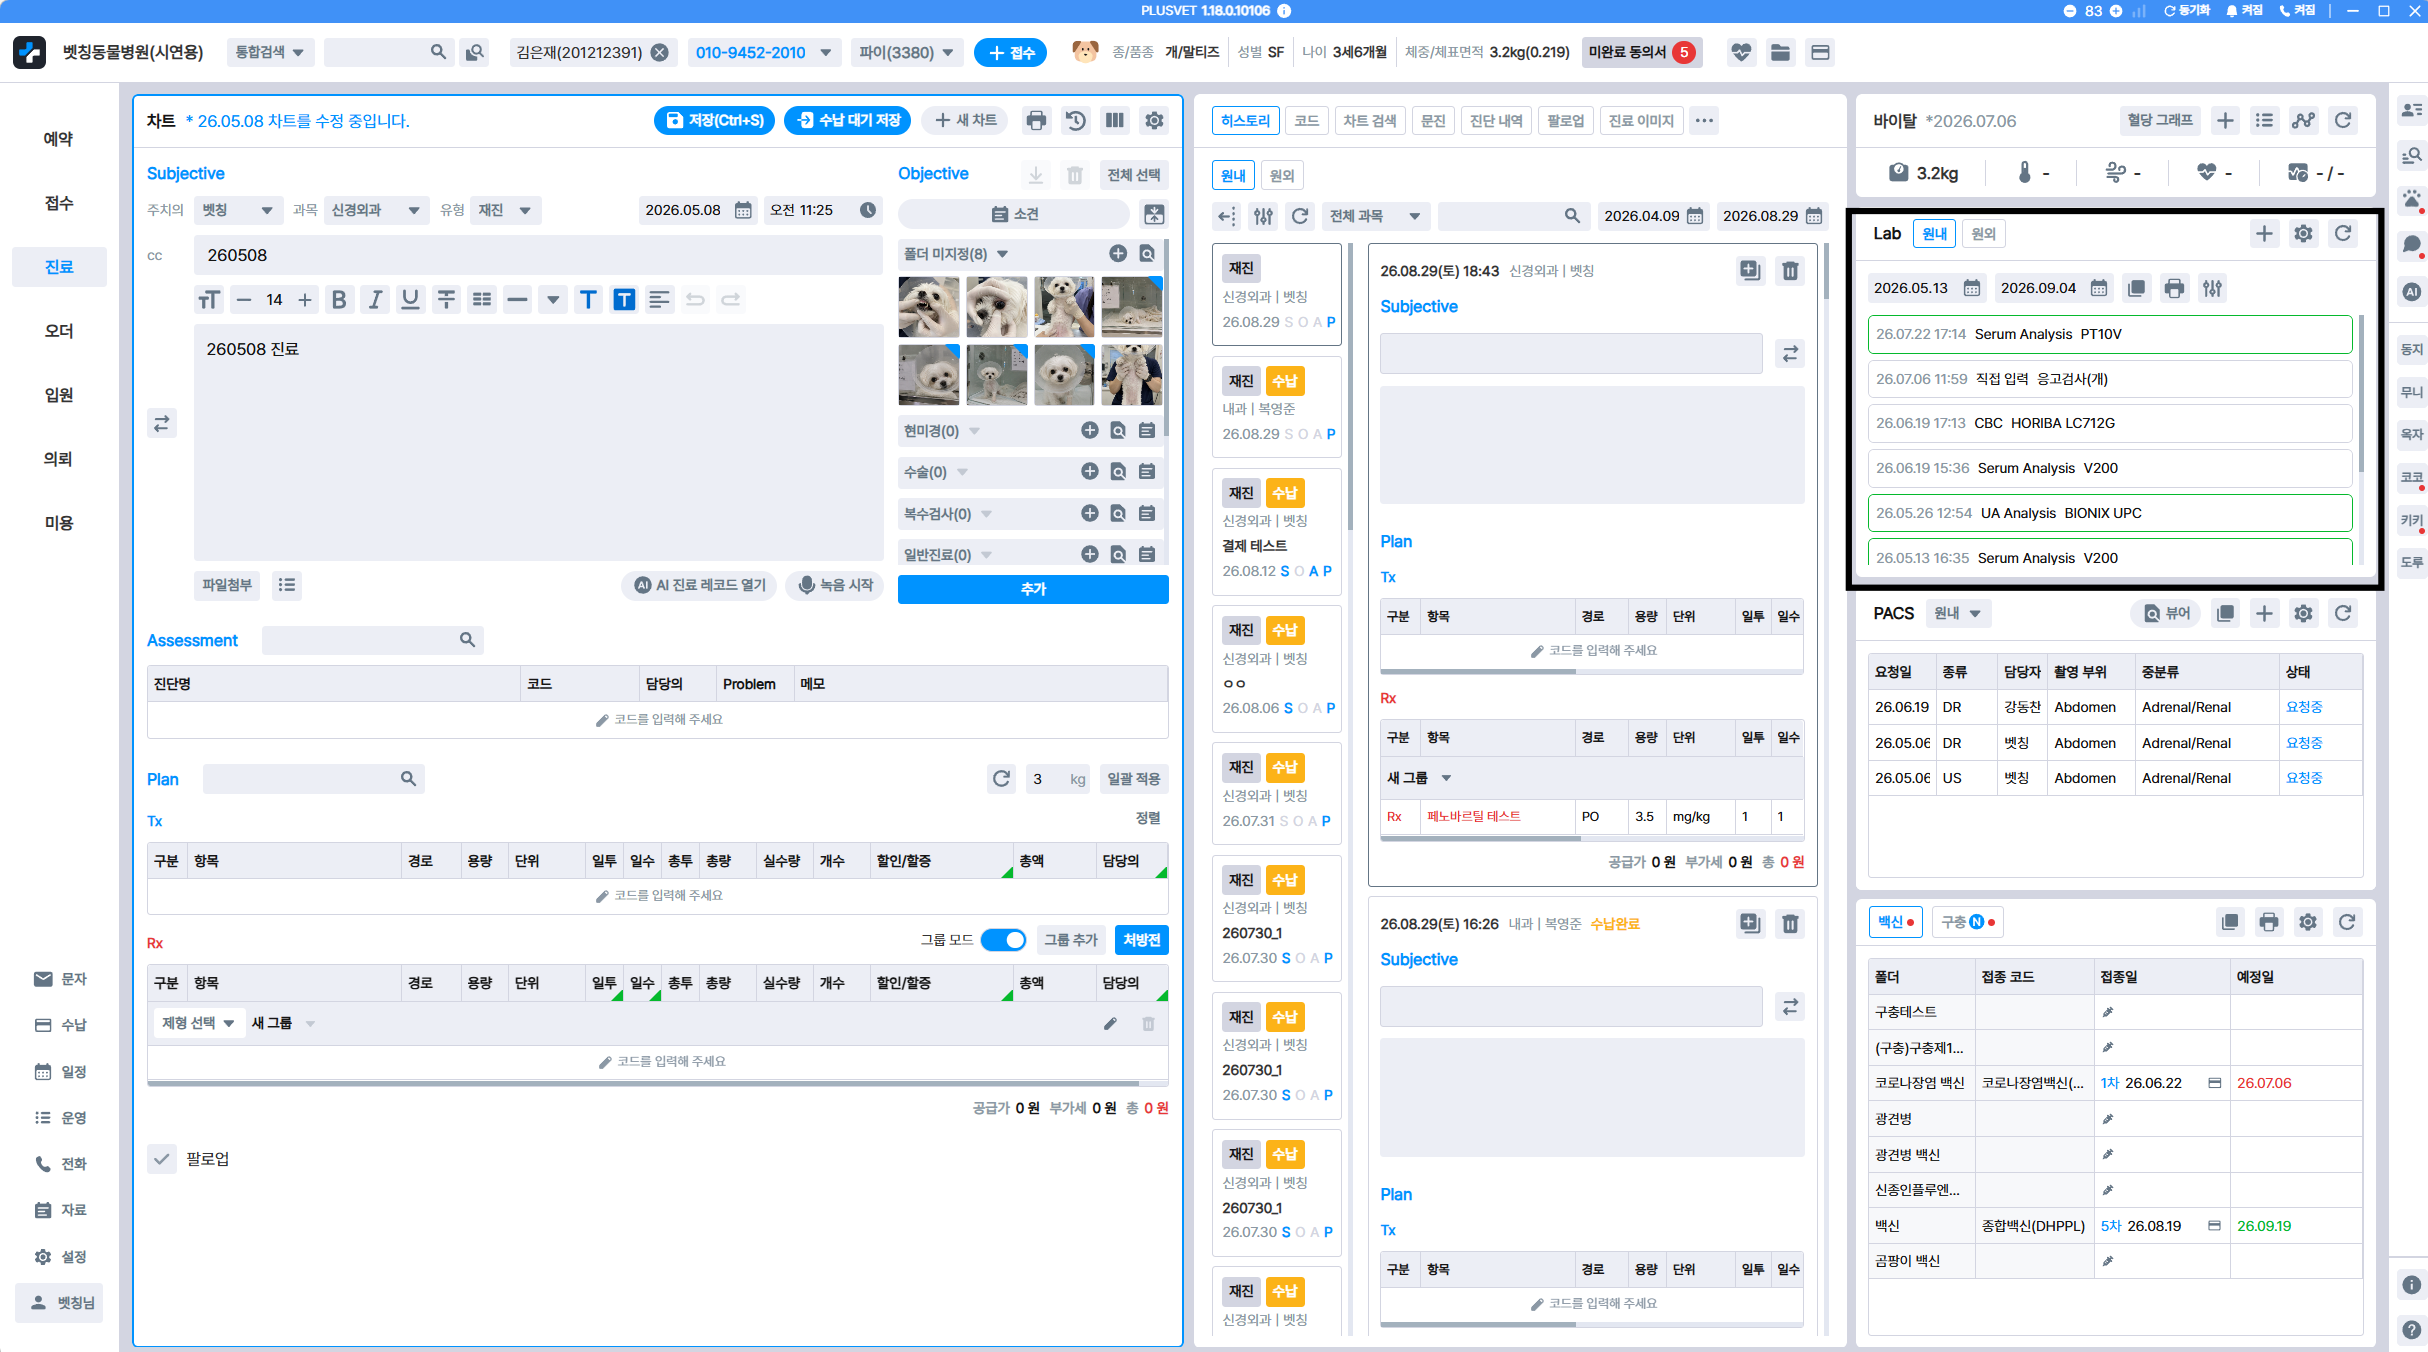Delete the 18:43 history record

1790,271
